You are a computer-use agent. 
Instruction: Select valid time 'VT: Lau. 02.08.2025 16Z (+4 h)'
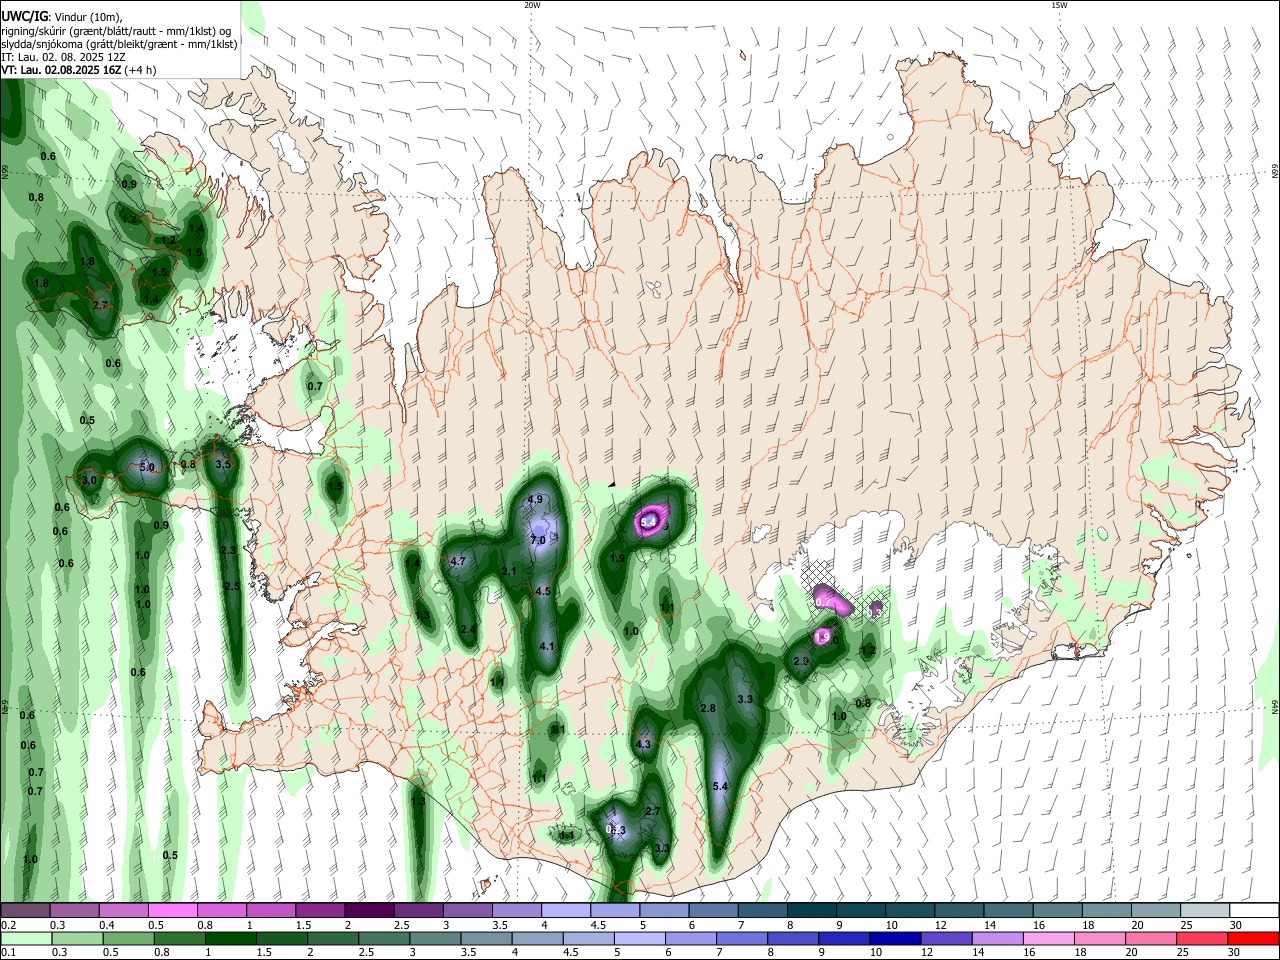tap(79, 70)
